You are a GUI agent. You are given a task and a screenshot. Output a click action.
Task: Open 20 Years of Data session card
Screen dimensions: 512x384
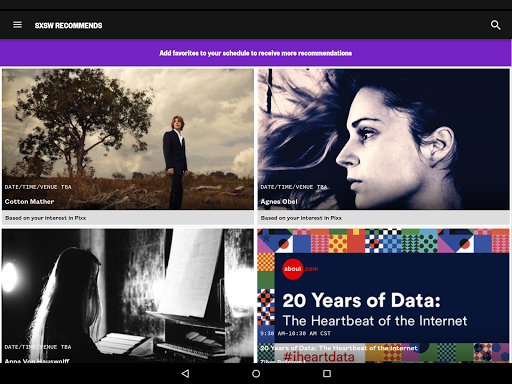click(384, 296)
